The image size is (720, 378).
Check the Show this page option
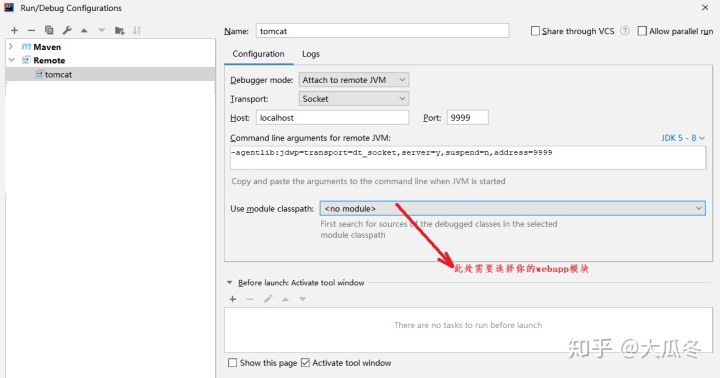pos(233,363)
